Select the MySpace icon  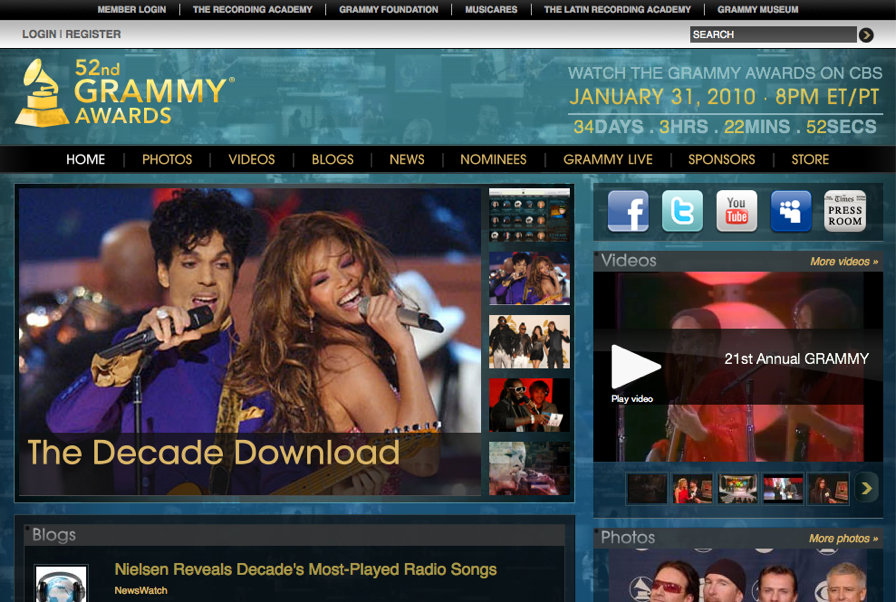click(x=791, y=211)
